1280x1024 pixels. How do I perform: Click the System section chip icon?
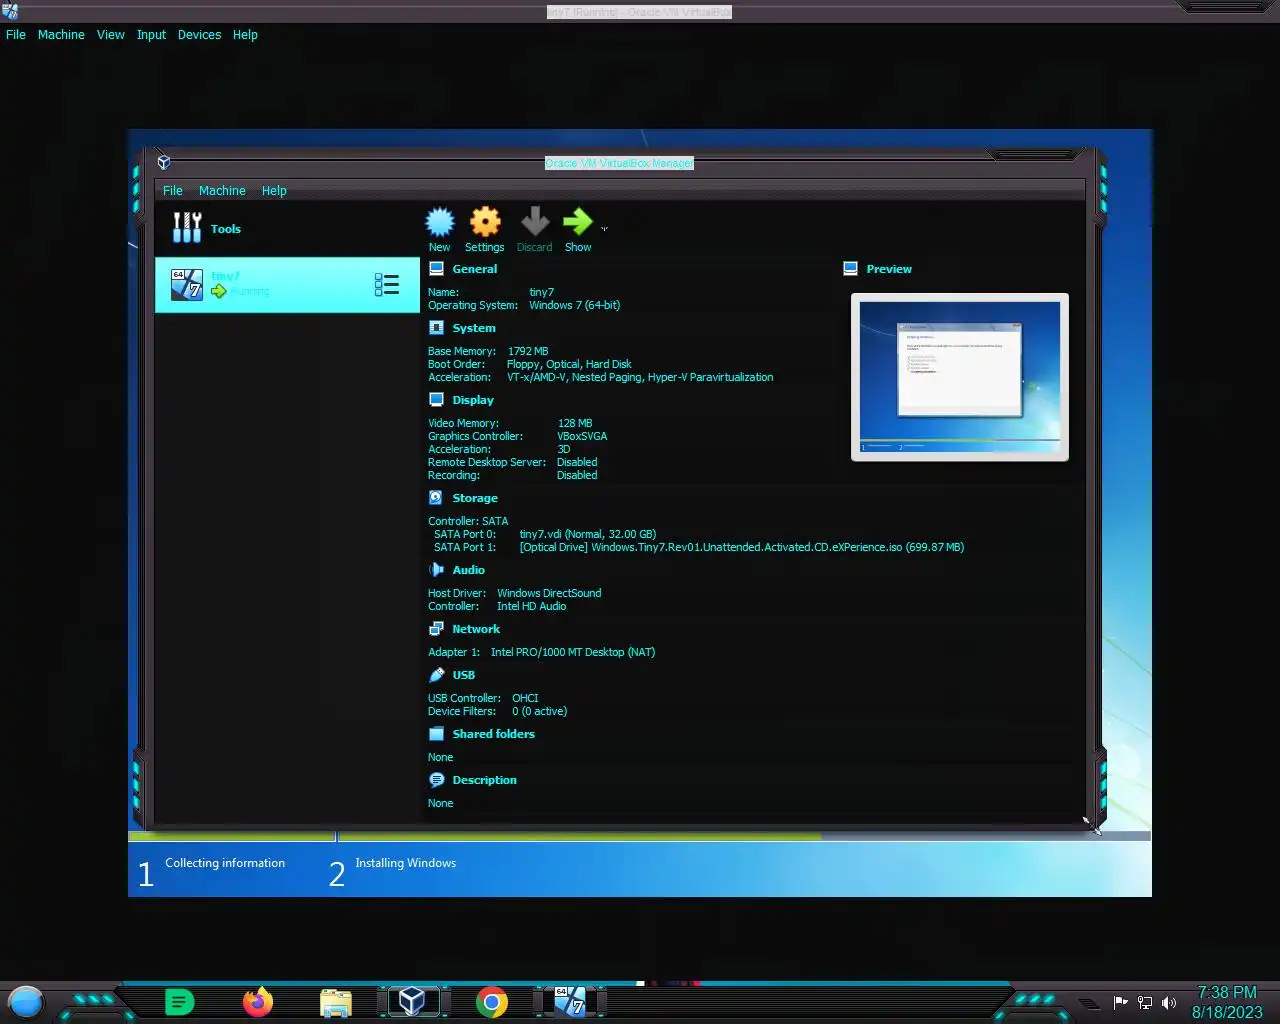[436, 328]
